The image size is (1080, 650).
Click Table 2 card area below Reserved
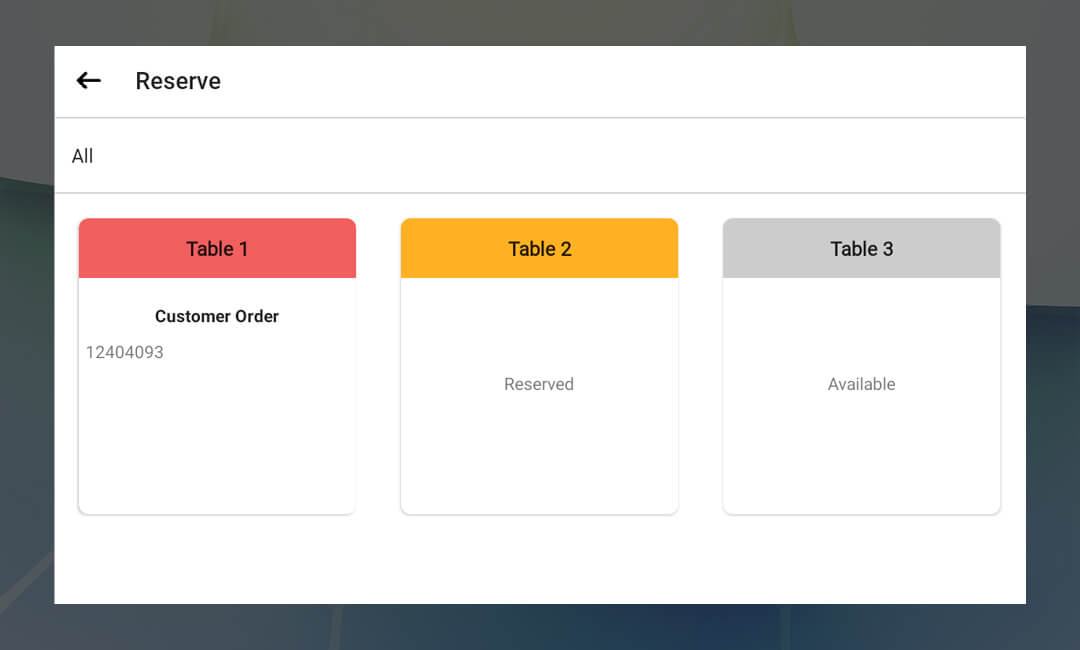tap(539, 455)
